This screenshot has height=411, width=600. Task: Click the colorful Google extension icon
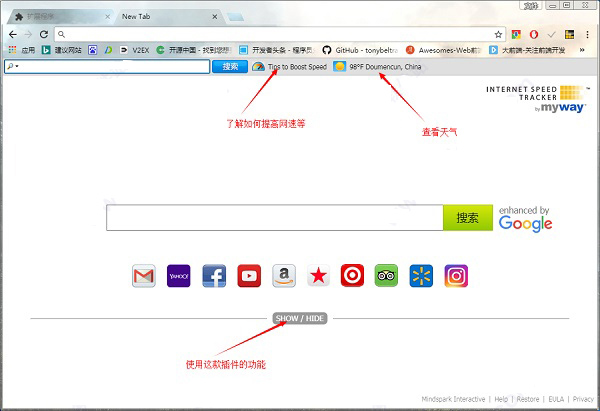516,34
